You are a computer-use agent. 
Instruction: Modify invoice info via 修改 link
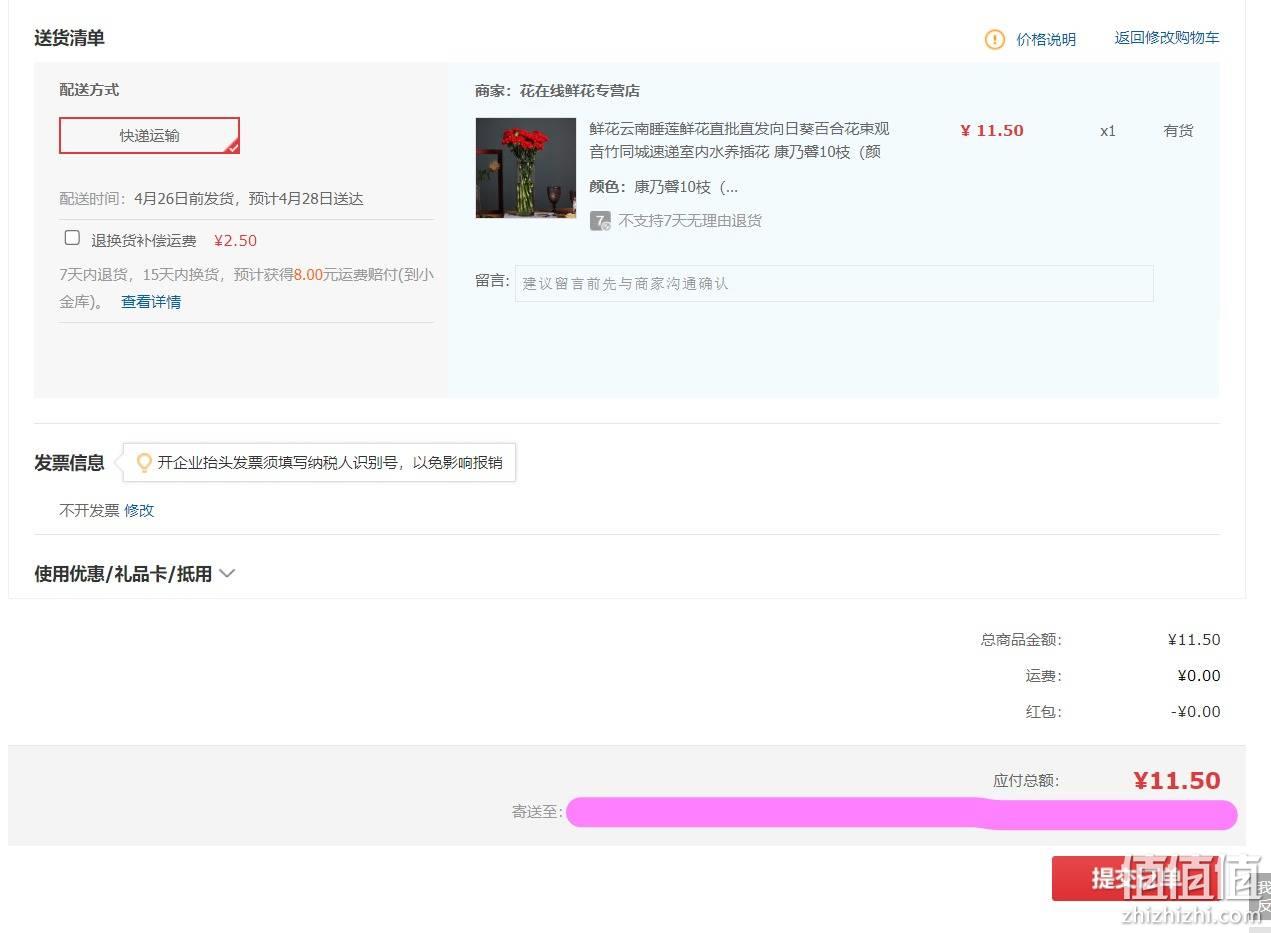pyautogui.click(x=139, y=510)
